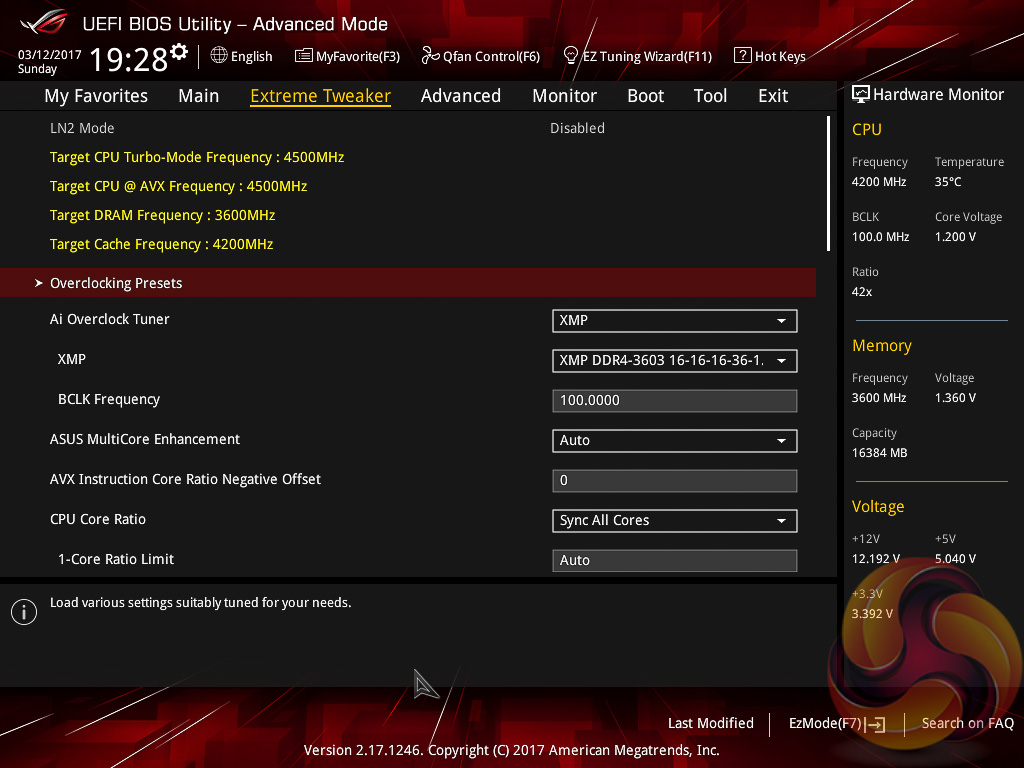Click English language button

tap(242, 56)
